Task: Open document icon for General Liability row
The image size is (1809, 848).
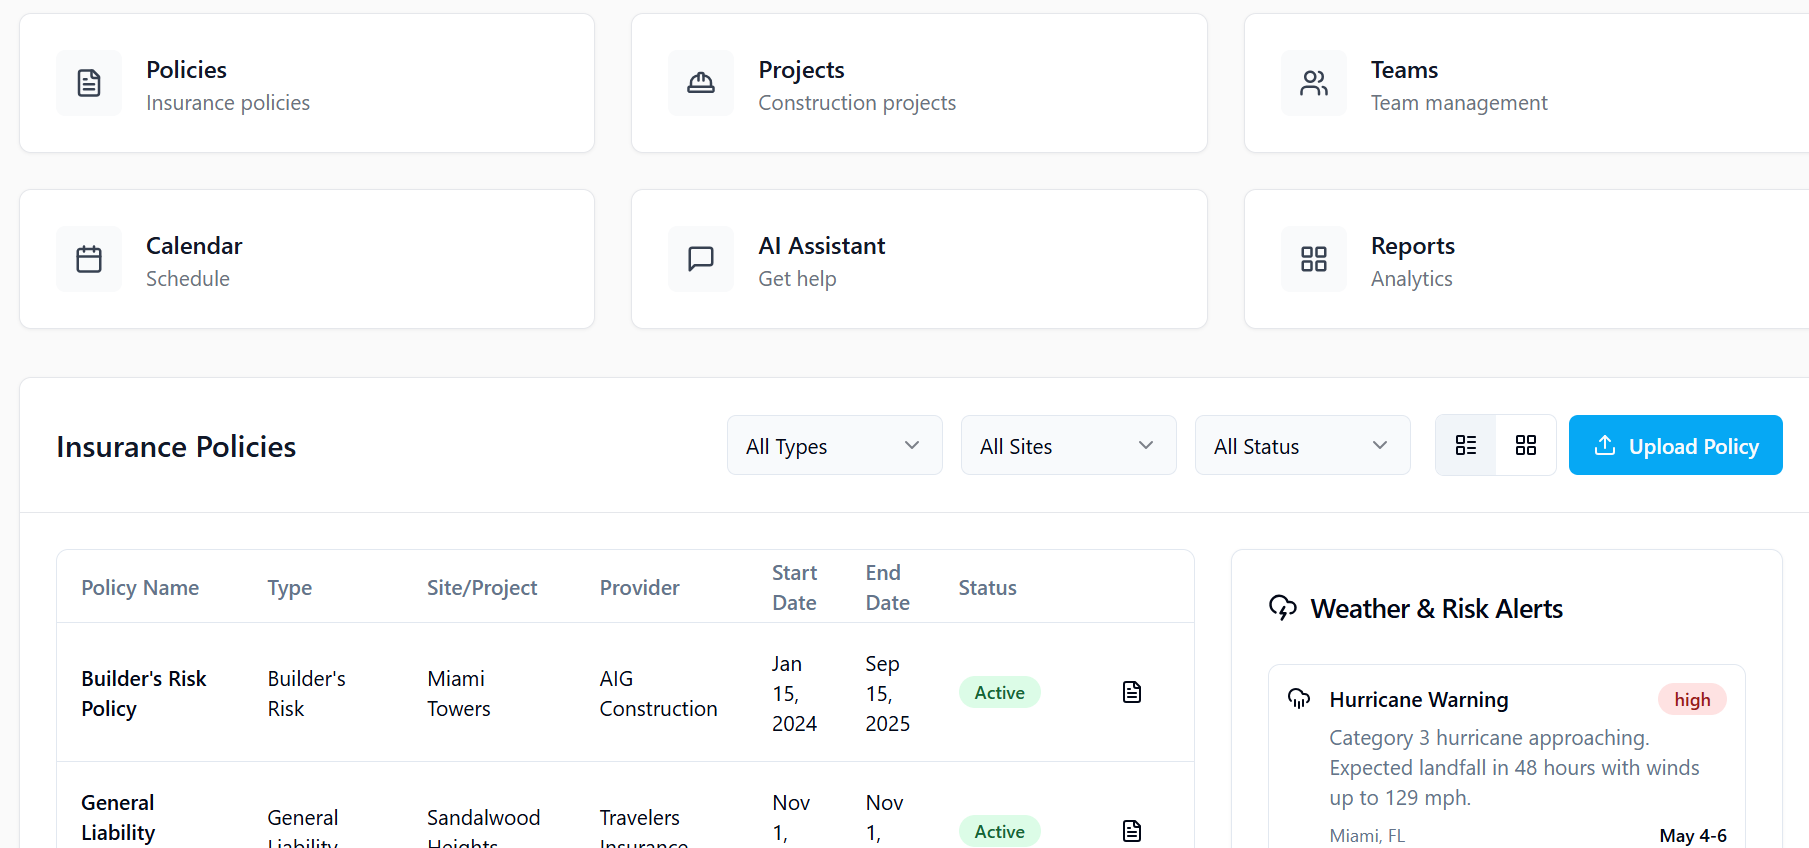Action: 1132,831
